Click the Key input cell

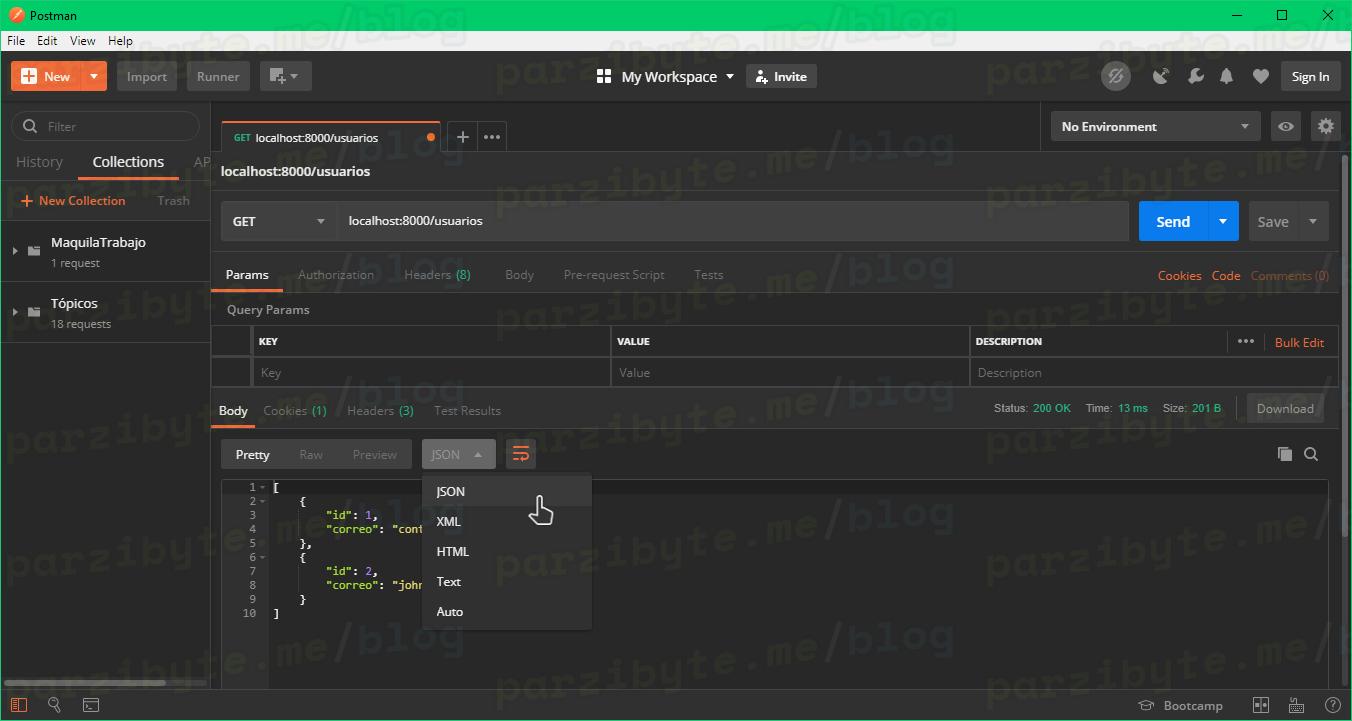431,372
